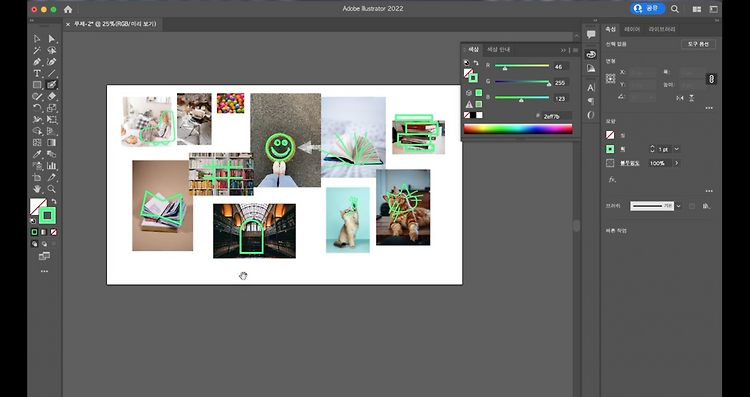Toggle checkbox beside brush dropdown
This screenshot has height=397, width=750.
692,206
